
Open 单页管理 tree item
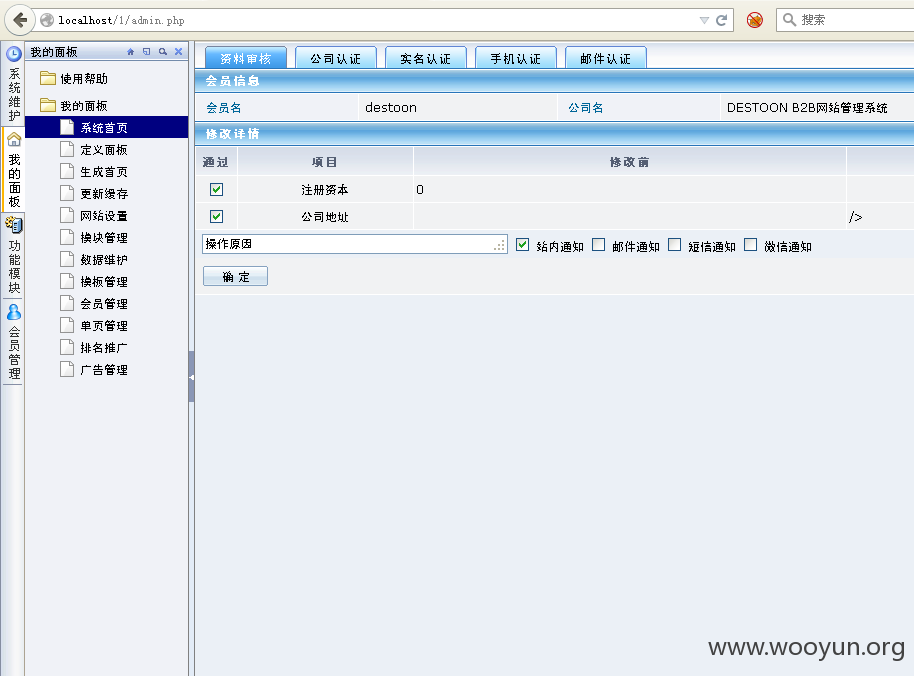pos(104,326)
